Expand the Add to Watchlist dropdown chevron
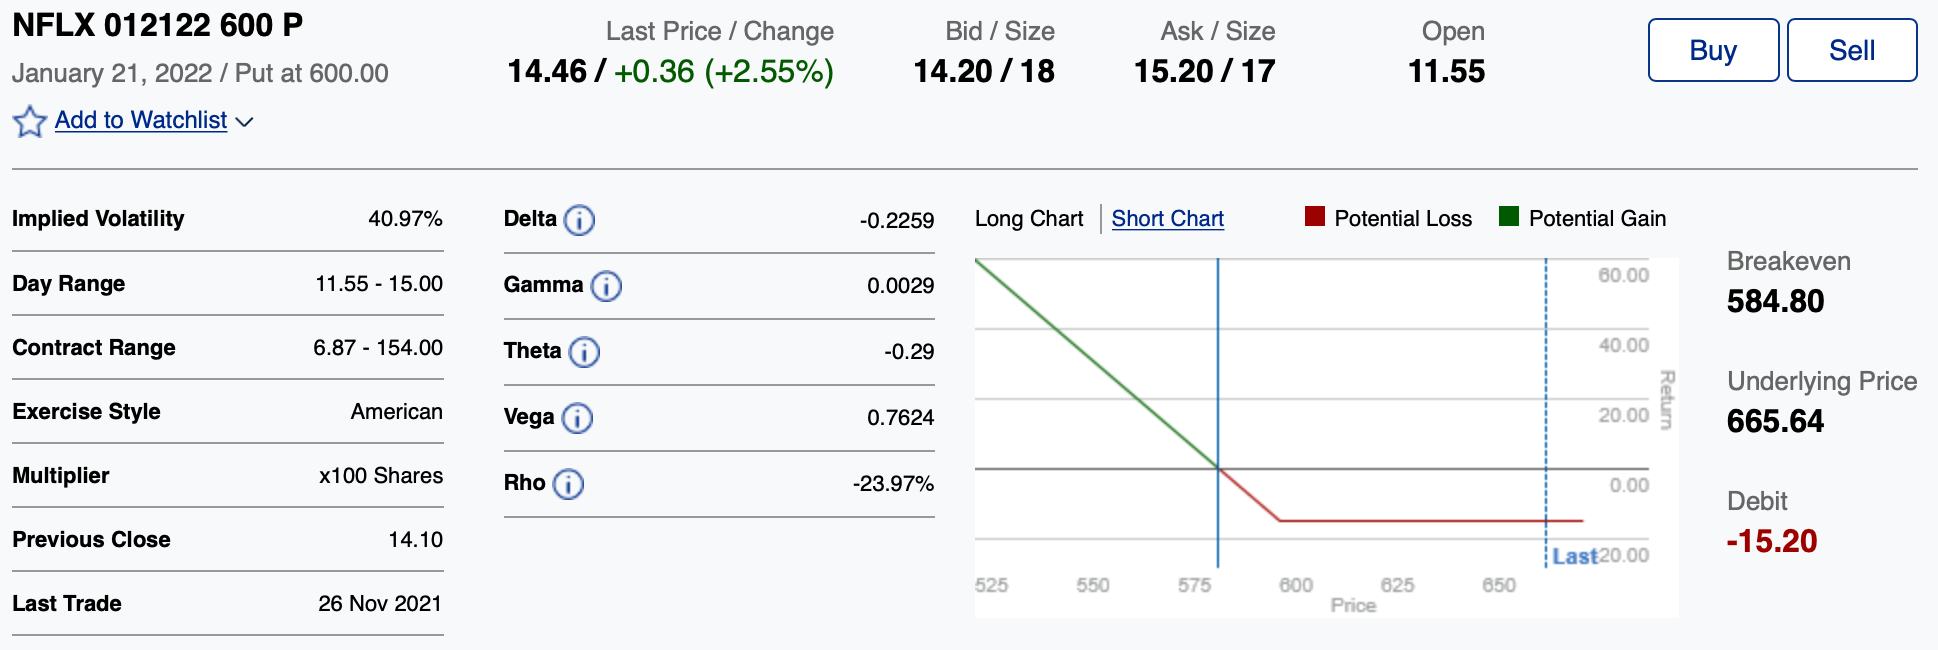Viewport: 1938px width, 650px height. (x=245, y=122)
